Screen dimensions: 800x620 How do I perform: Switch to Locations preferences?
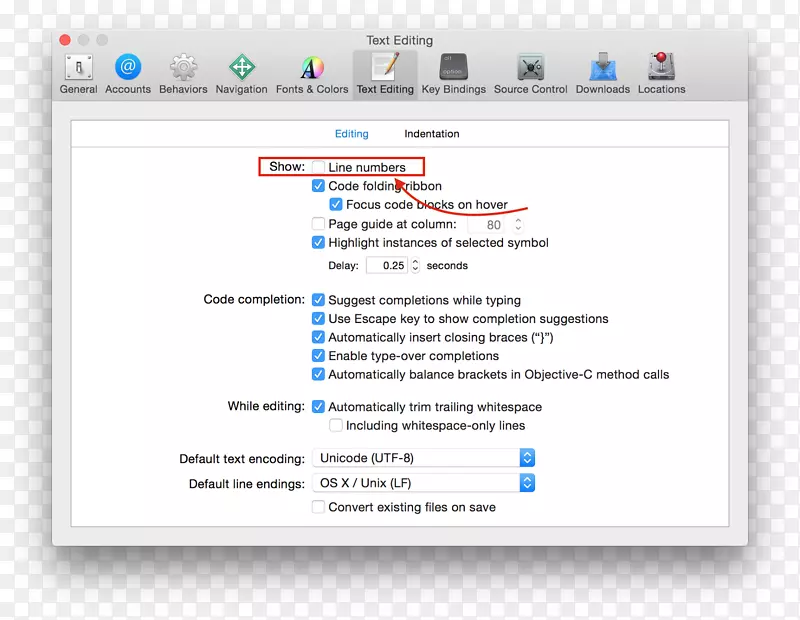click(661, 70)
